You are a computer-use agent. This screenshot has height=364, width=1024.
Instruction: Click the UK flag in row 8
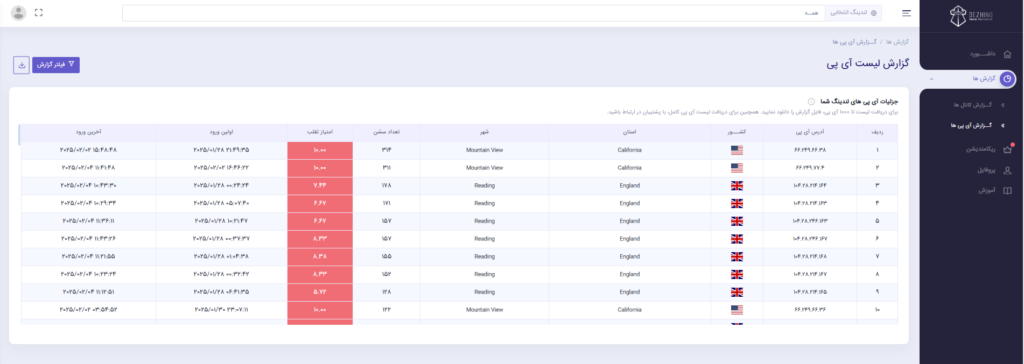click(x=737, y=274)
